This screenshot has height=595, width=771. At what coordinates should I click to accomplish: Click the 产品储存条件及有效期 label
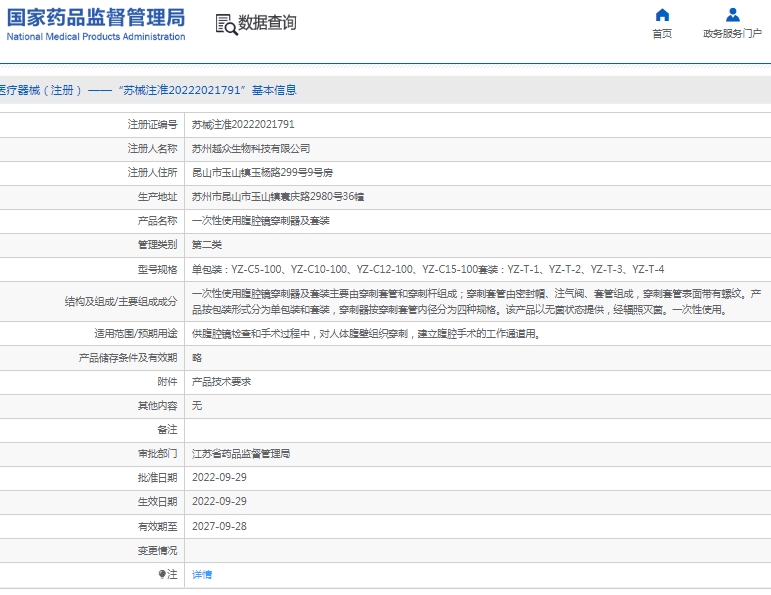128,358
